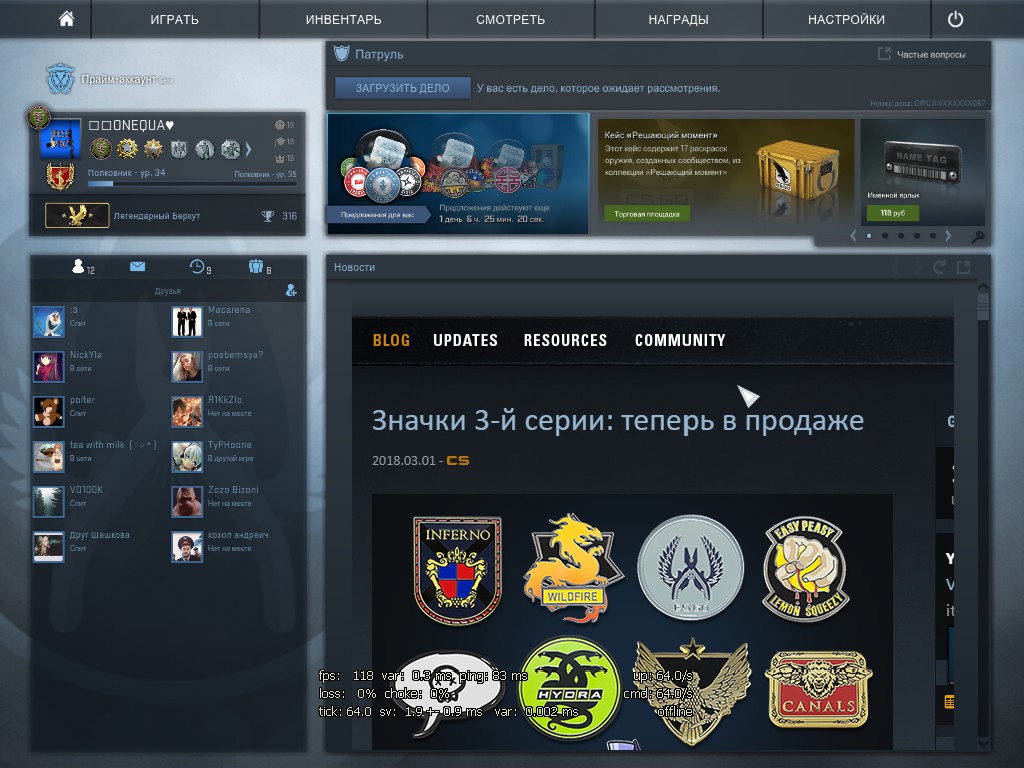This screenshot has height=768, width=1024.
Task: Click the Wildfire dragon pin image
Action: tap(572, 568)
